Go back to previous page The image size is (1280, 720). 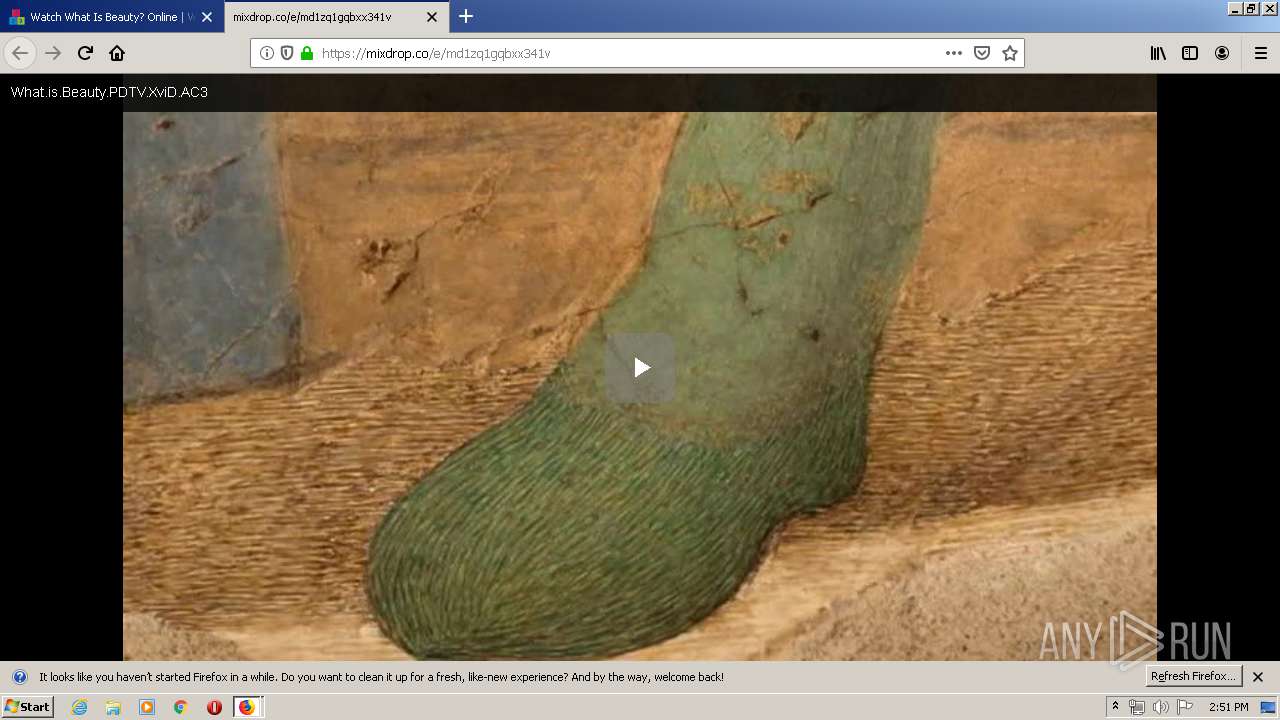pyautogui.click(x=20, y=53)
